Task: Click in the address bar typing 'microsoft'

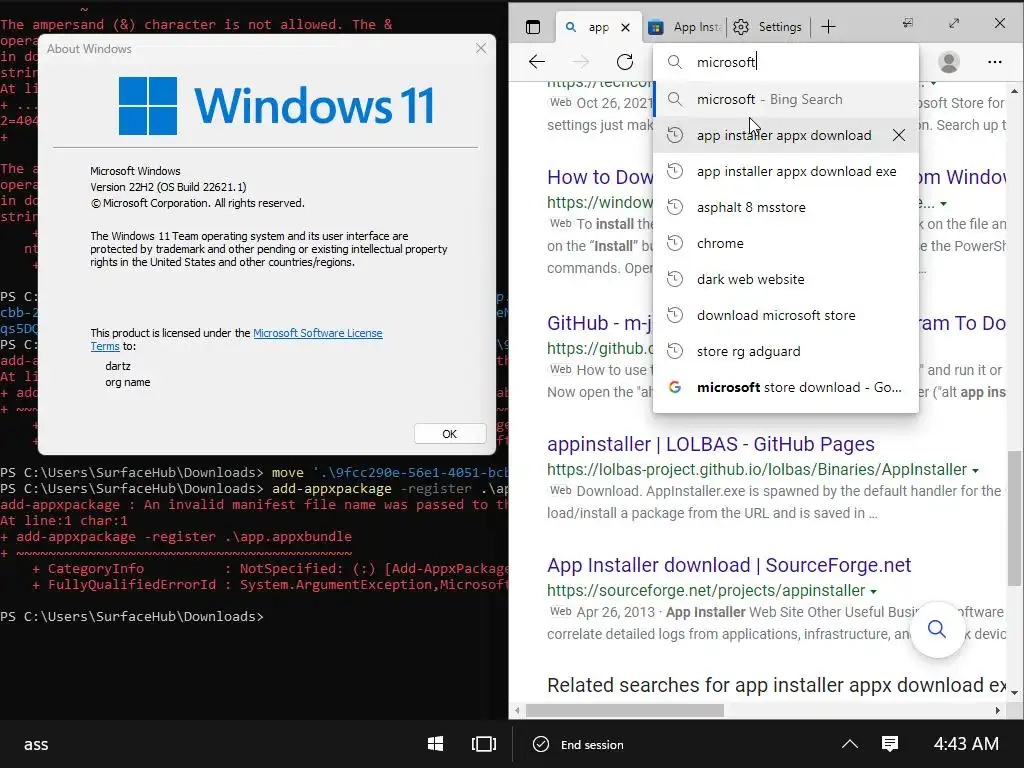Action: [786, 62]
